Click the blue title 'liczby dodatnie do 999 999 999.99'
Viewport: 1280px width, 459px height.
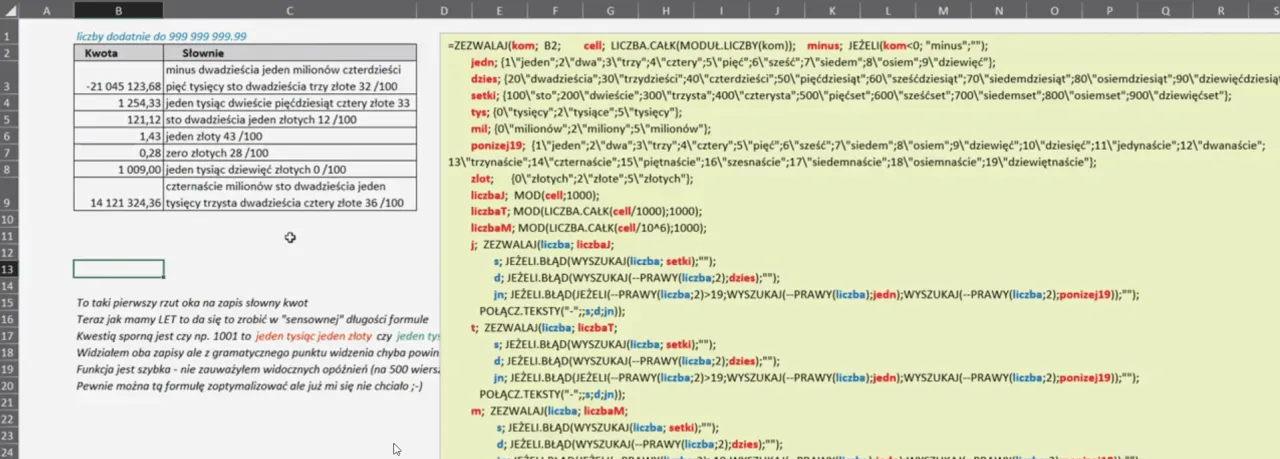pos(162,36)
